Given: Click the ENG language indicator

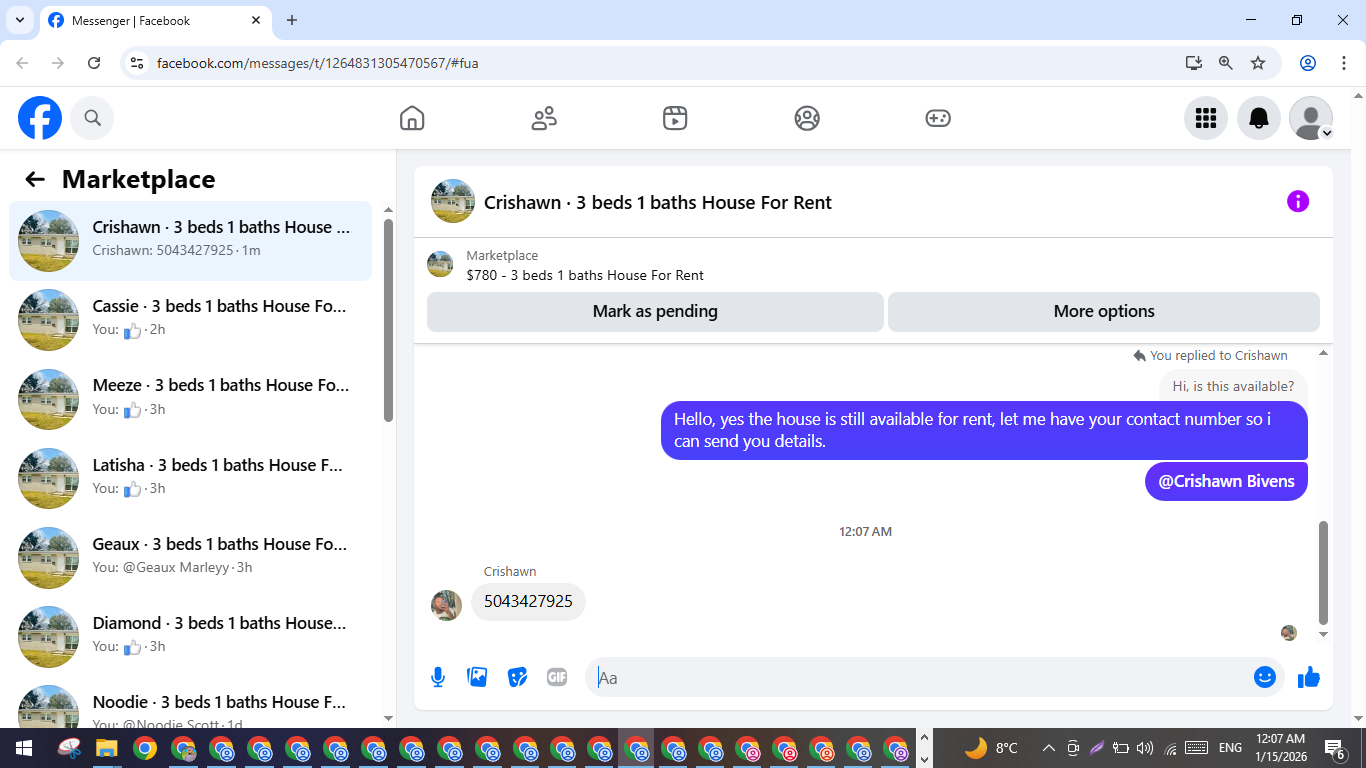Looking at the screenshot, I should pos(1230,748).
